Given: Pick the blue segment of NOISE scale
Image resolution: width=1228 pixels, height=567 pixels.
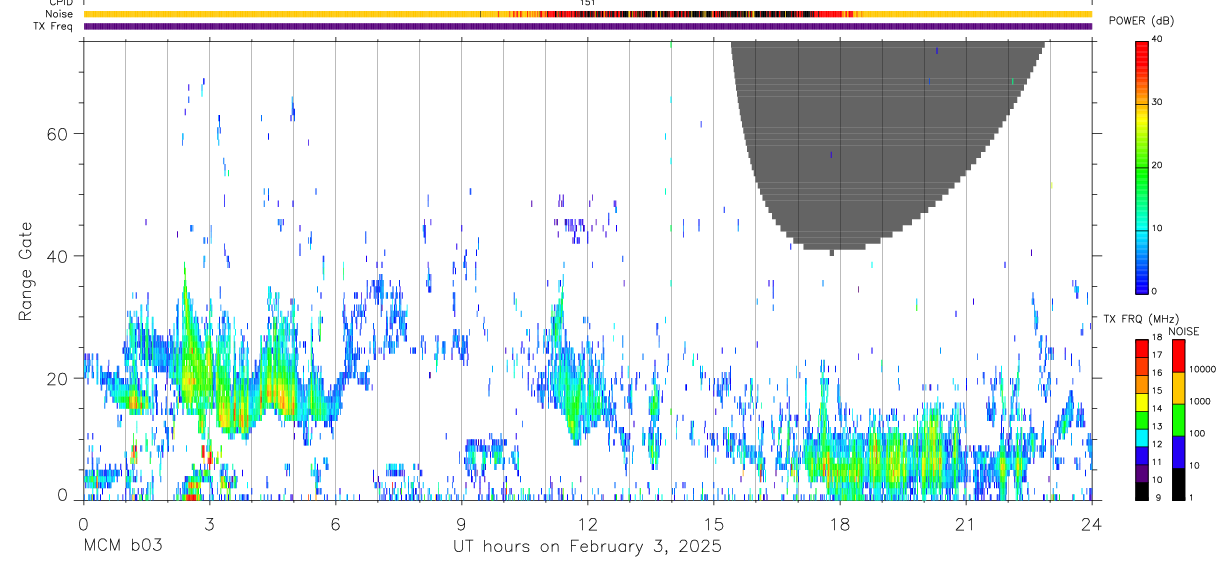Looking at the screenshot, I should [x=1178, y=452].
